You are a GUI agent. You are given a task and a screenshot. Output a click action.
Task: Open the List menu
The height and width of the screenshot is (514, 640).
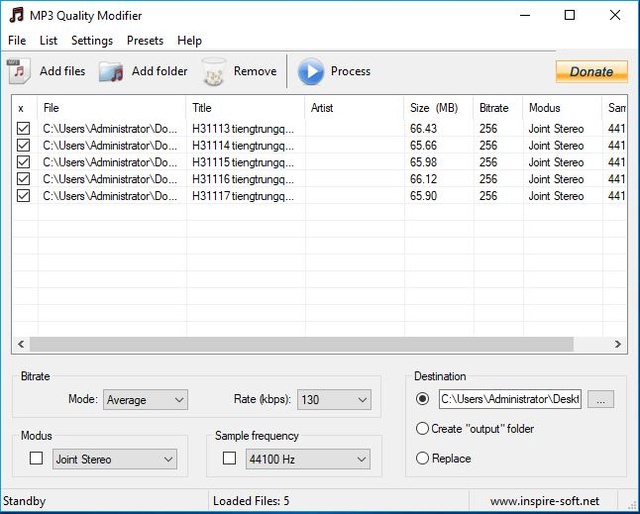point(49,40)
